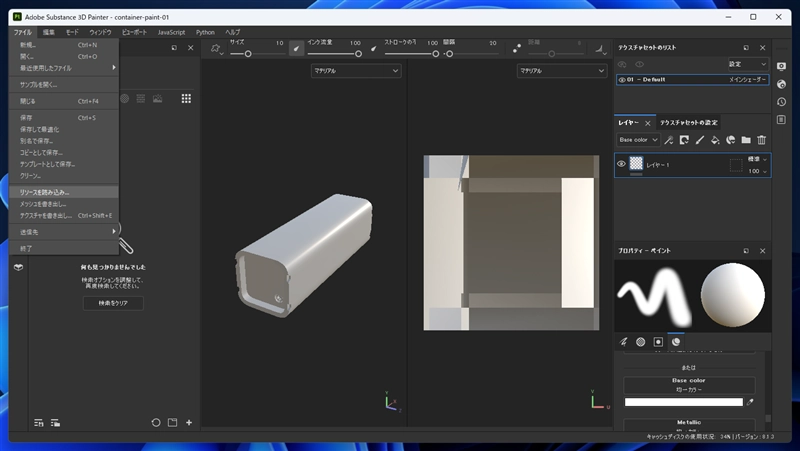
Task: Hide layer 1 using eye icon
Action: click(621, 164)
